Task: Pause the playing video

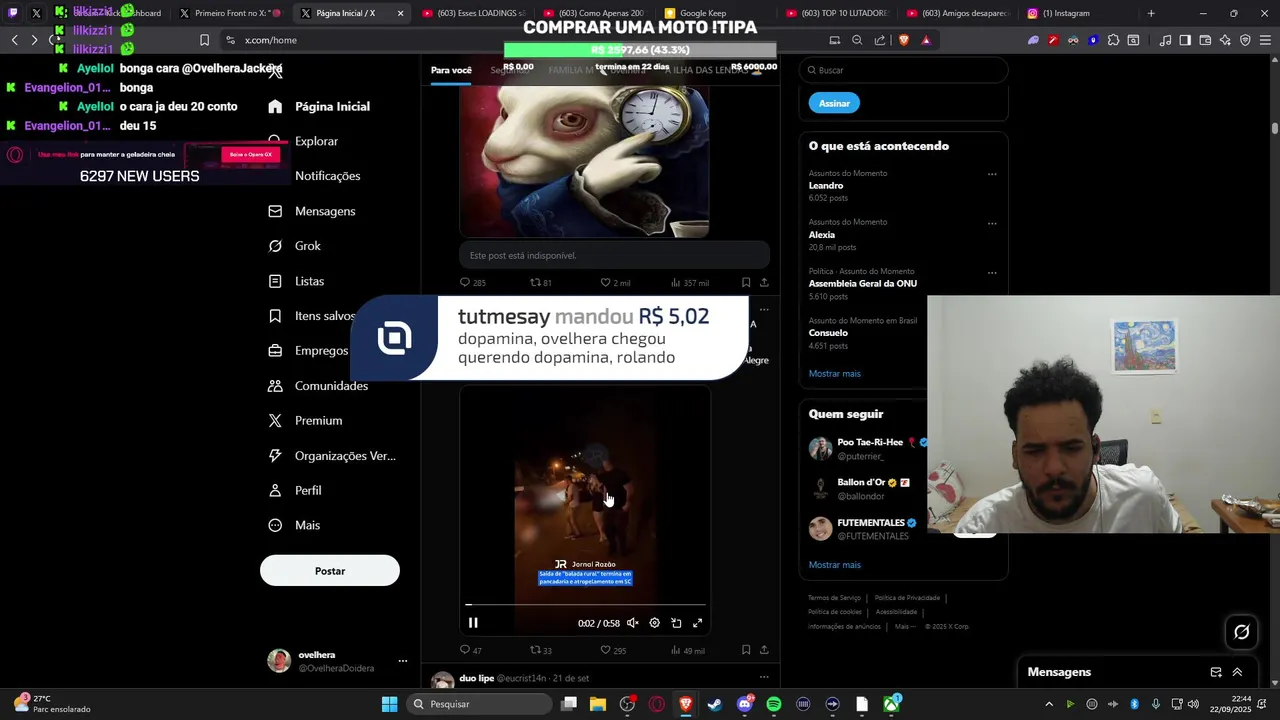Action: pos(473,623)
